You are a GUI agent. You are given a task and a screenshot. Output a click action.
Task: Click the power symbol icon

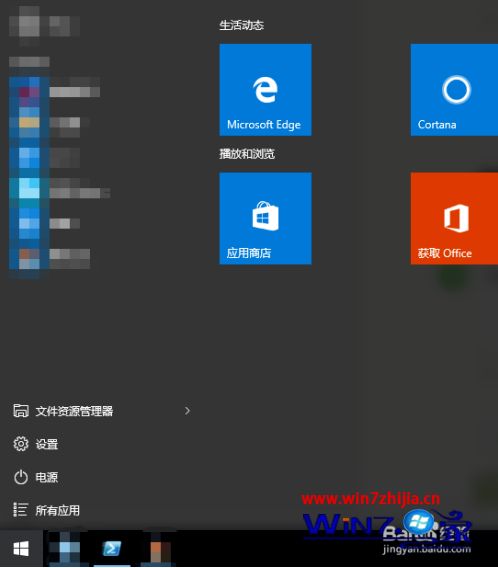tap(21, 477)
